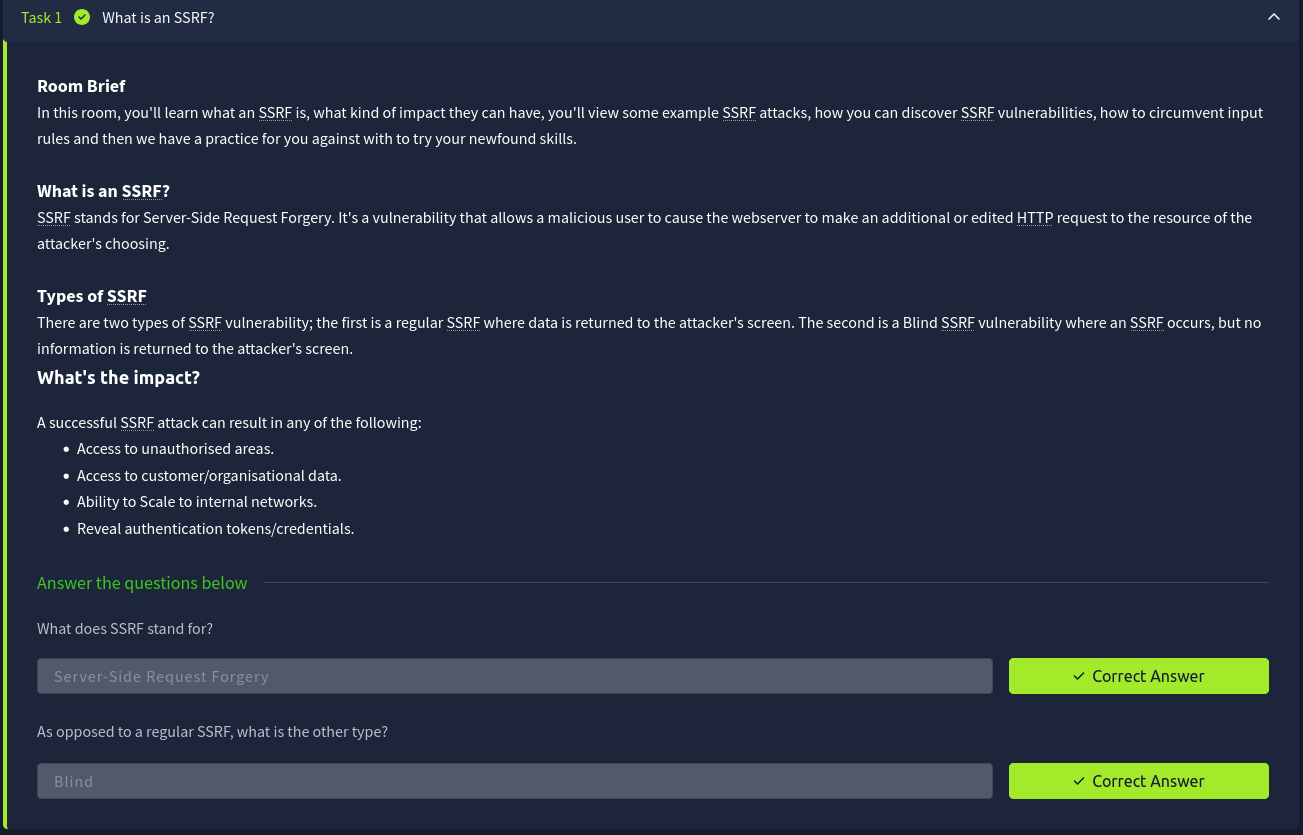The image size is (1303, 835).
Task: Click the question 'What does SSRF stand for?'
Action: [x=125, y=629]
